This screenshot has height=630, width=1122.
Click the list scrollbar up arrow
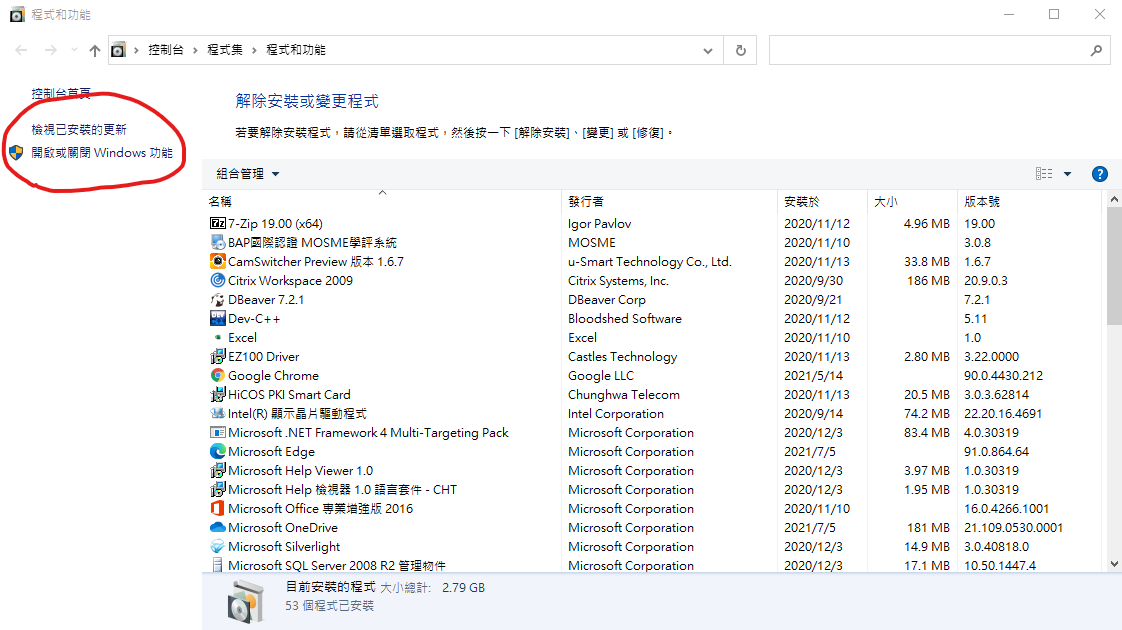1114,199
